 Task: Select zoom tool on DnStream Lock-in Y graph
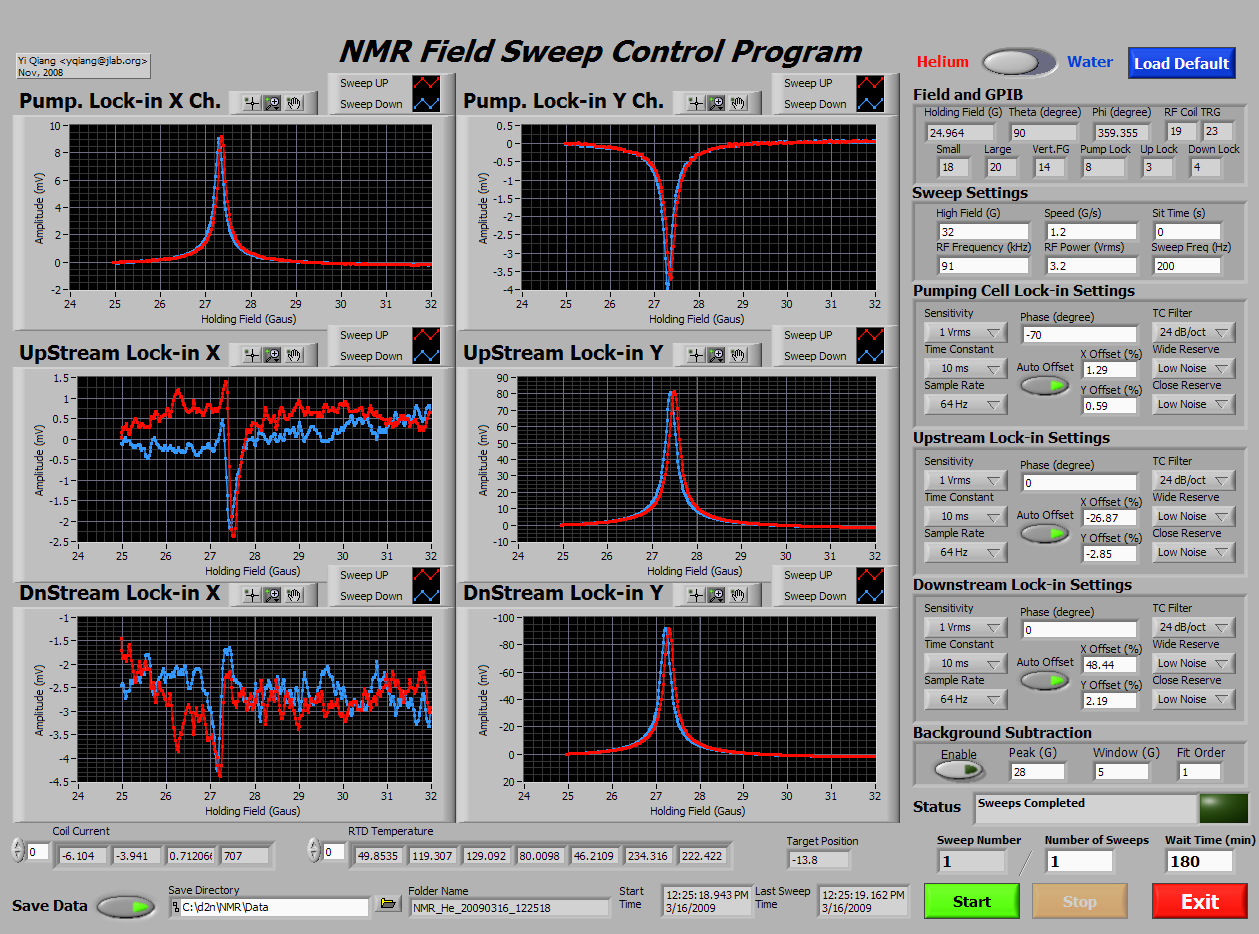[x=716, y=595]
